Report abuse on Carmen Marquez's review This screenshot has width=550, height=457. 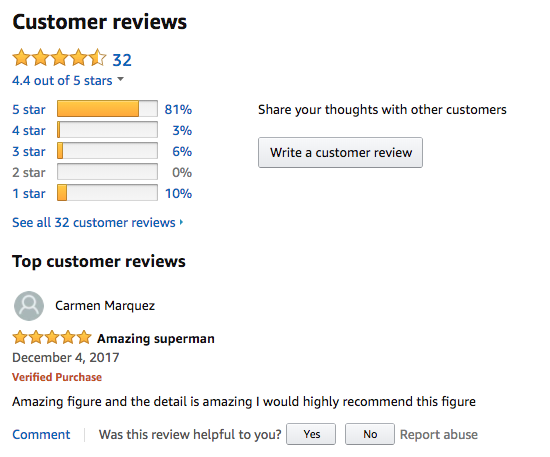439,435
